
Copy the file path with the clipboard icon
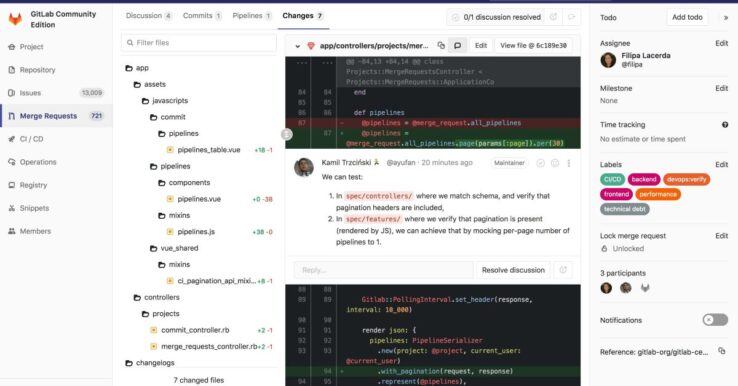tap(441, 46)
